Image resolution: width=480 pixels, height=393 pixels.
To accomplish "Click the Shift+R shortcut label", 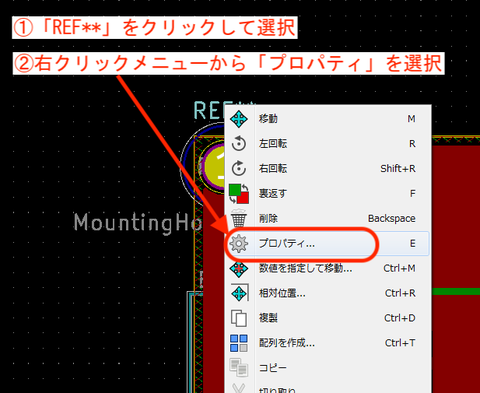I will (x=398, y=169).
